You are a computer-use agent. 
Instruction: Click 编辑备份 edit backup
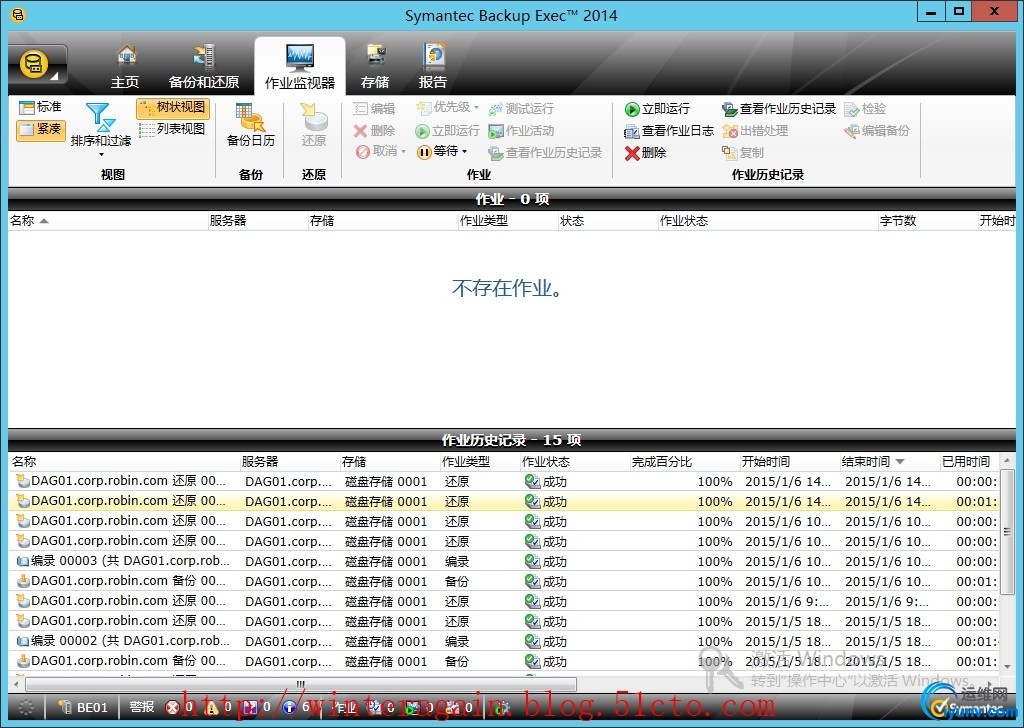pos(877,131)
